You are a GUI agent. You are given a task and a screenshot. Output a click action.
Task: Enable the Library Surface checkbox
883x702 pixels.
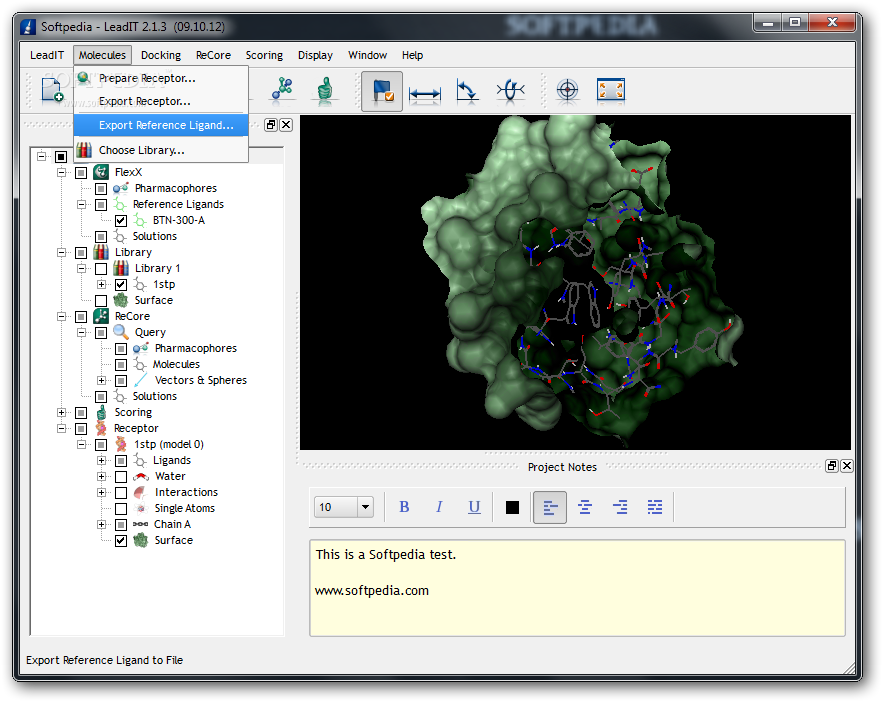(x=101, y=301)
